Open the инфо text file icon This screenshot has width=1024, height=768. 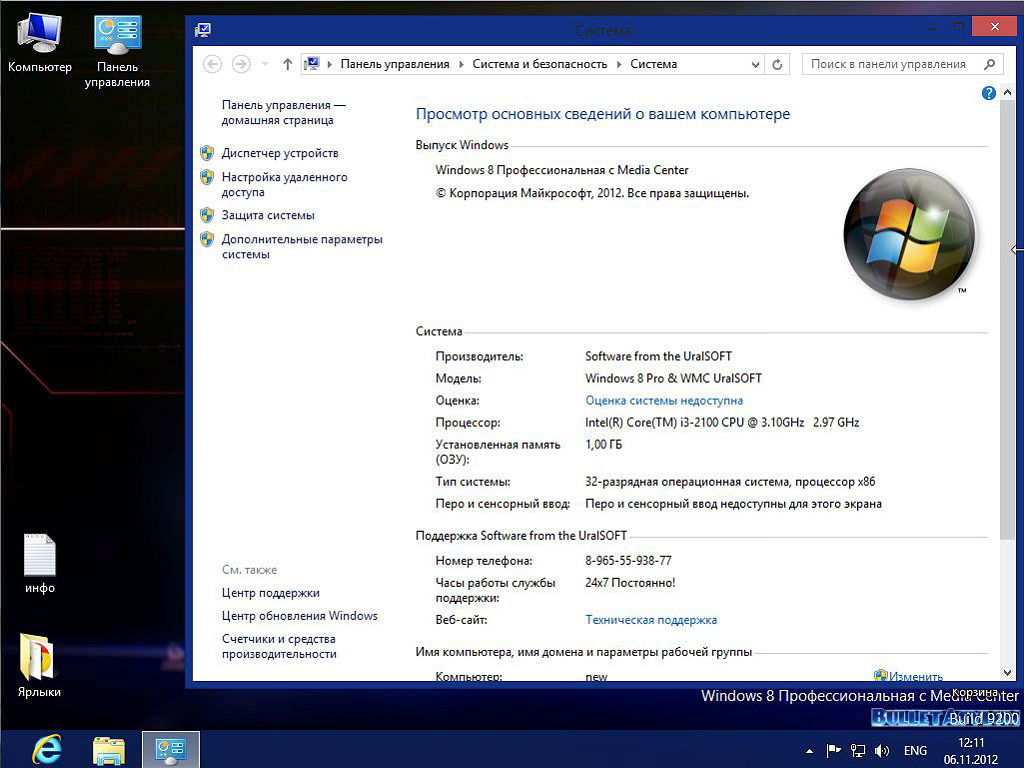click(40, 563)
